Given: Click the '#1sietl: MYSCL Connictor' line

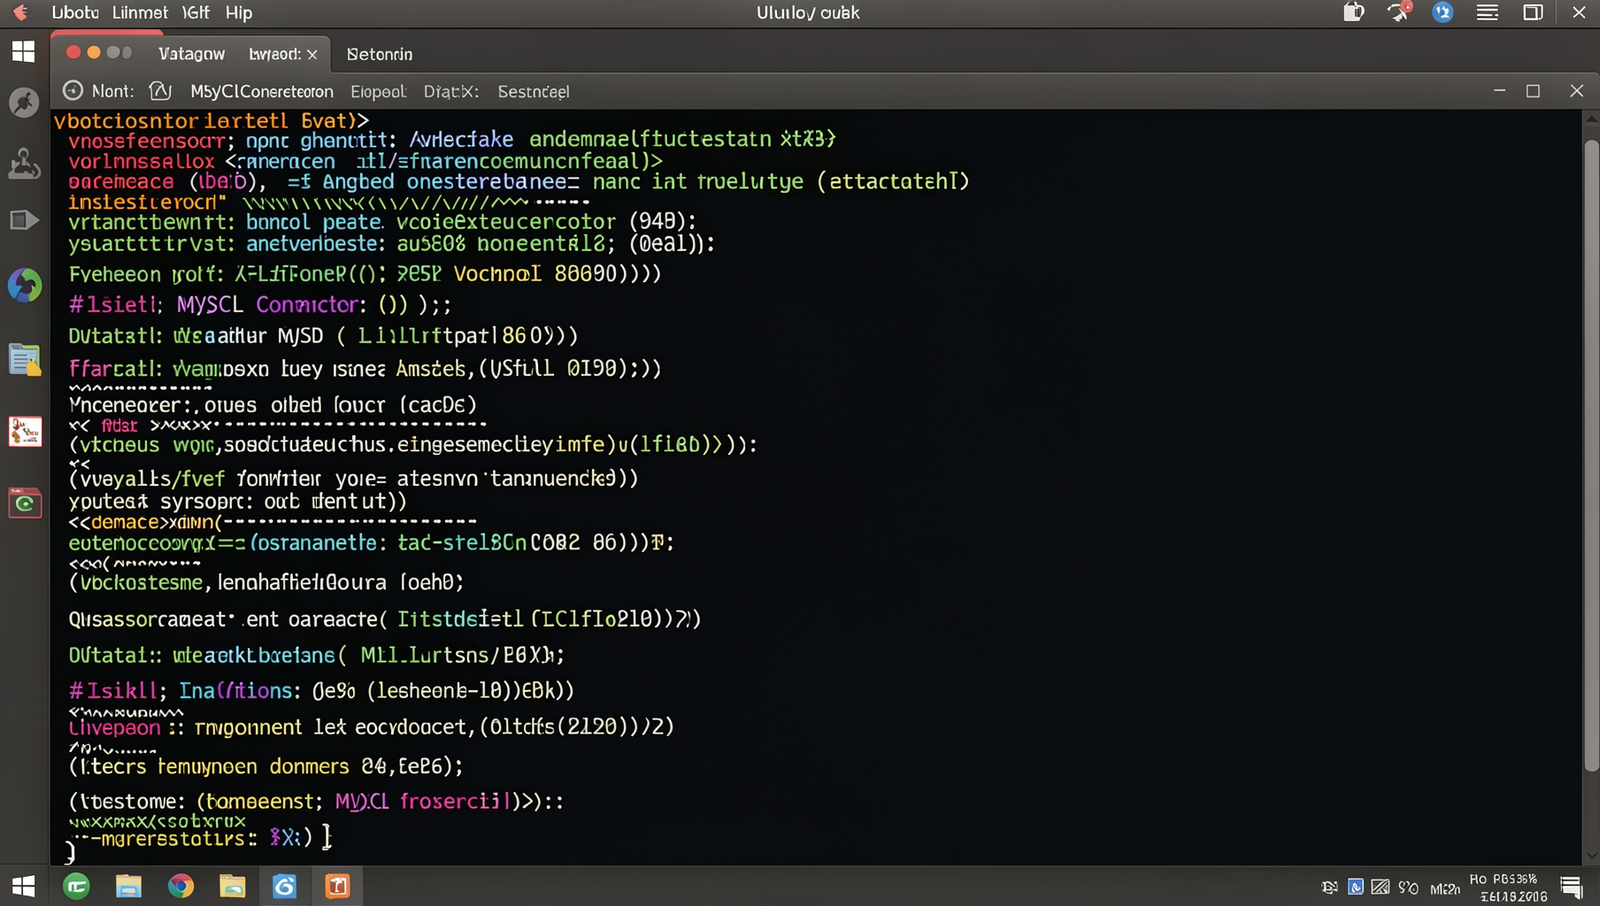Looking at the screenshot, I should point(260,304).
